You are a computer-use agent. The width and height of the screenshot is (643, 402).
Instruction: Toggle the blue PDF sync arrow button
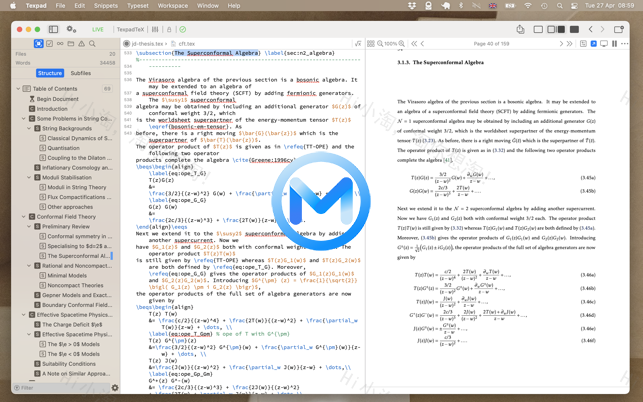point(593,43)
